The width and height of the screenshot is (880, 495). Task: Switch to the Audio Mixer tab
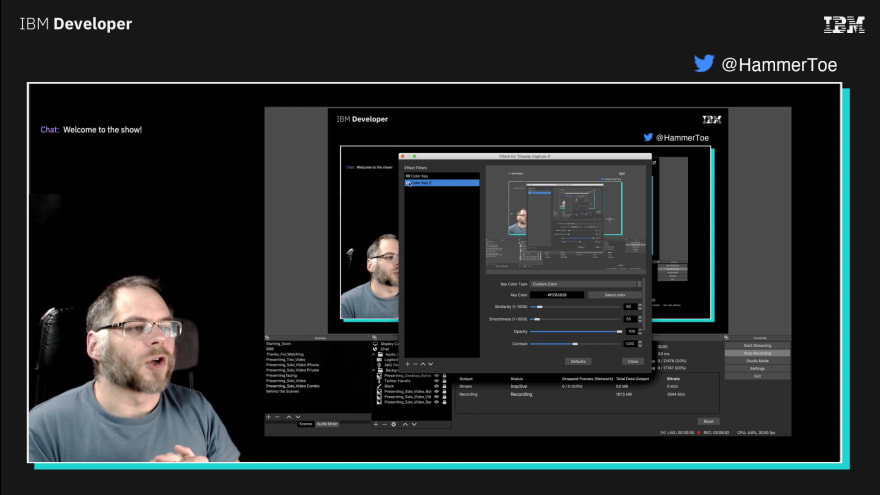pos(327,424)
